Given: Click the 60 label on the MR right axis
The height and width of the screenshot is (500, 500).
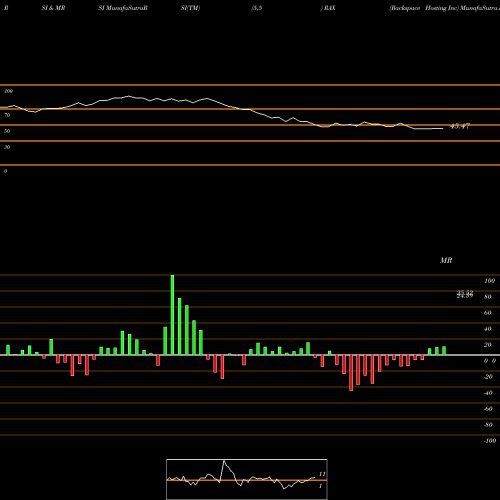Looking at the screenshot, I should coord(488,313).
